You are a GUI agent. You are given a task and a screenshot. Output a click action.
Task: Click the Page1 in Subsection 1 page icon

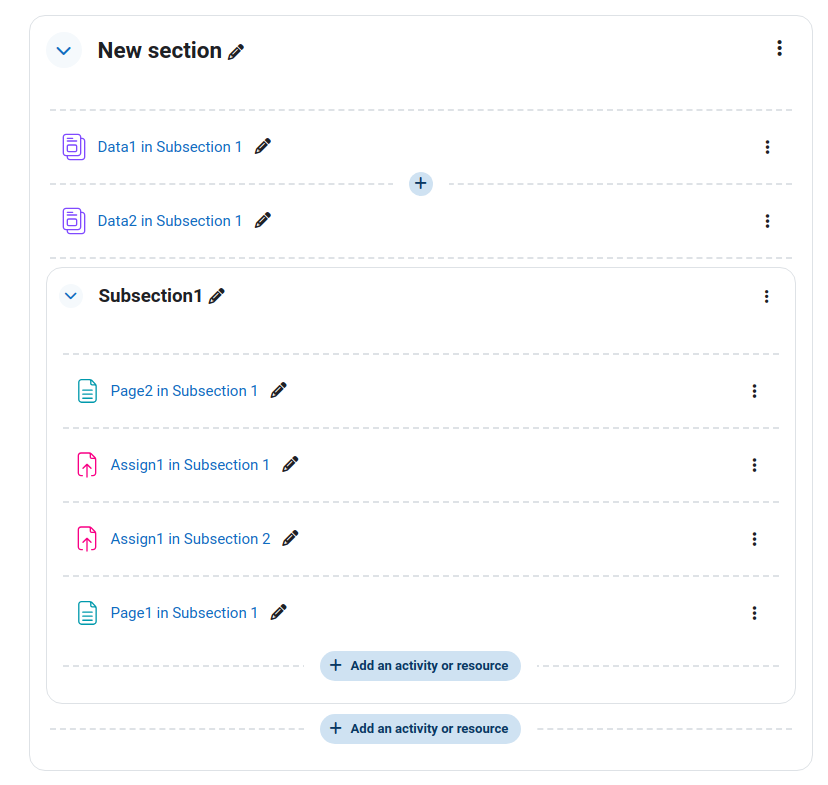point(87,613)
